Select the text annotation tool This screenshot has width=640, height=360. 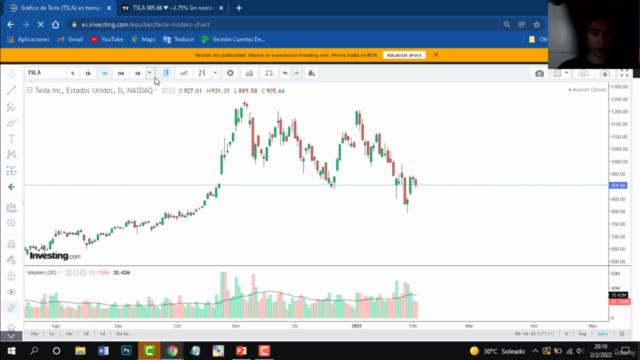(x=11, y=139)
